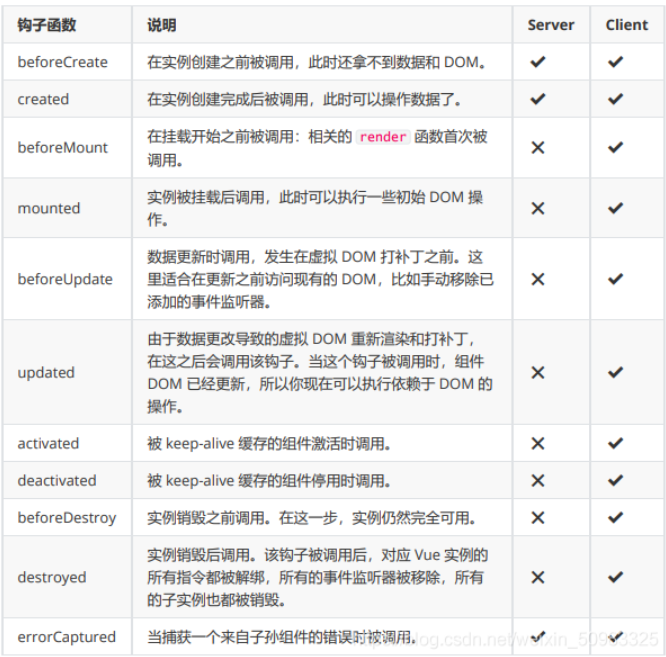Click the Server cross for beforeMount
Screen dimensions: 666x657
pos(538,148)
